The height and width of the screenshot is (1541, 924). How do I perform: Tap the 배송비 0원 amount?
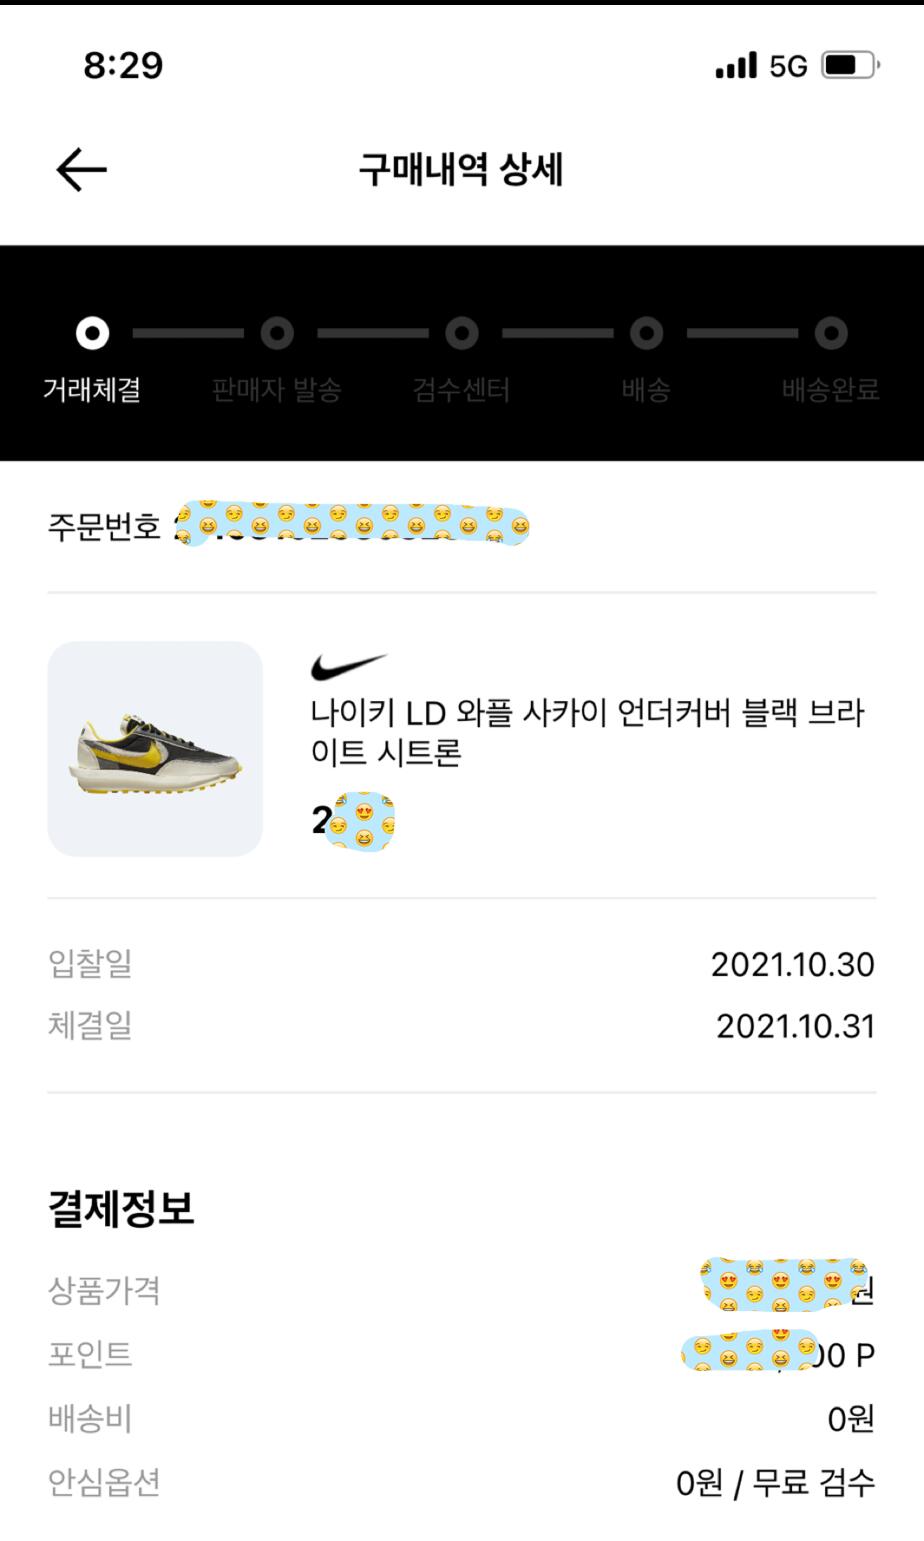(851, 1418)
